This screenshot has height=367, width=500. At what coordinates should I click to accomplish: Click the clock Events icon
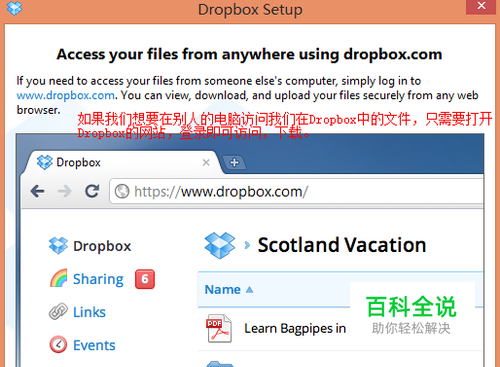coord(58,344)
